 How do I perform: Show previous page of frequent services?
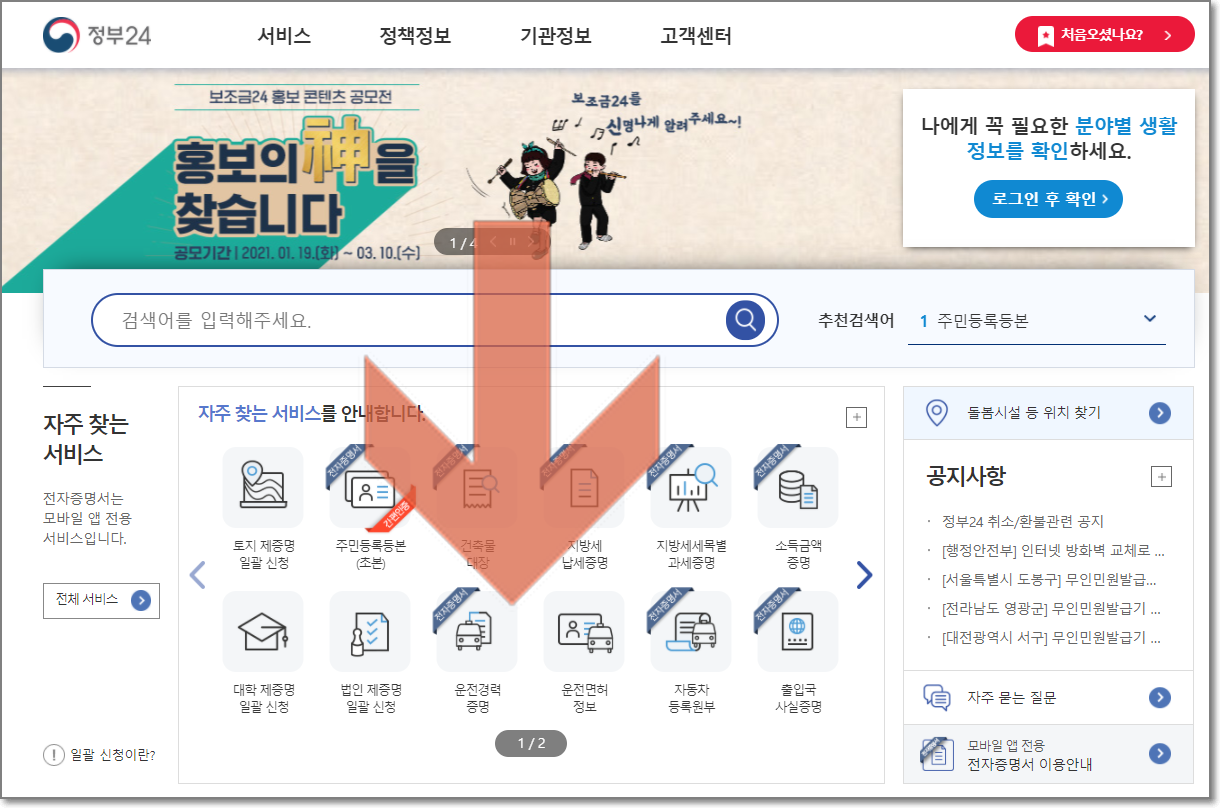198,574
